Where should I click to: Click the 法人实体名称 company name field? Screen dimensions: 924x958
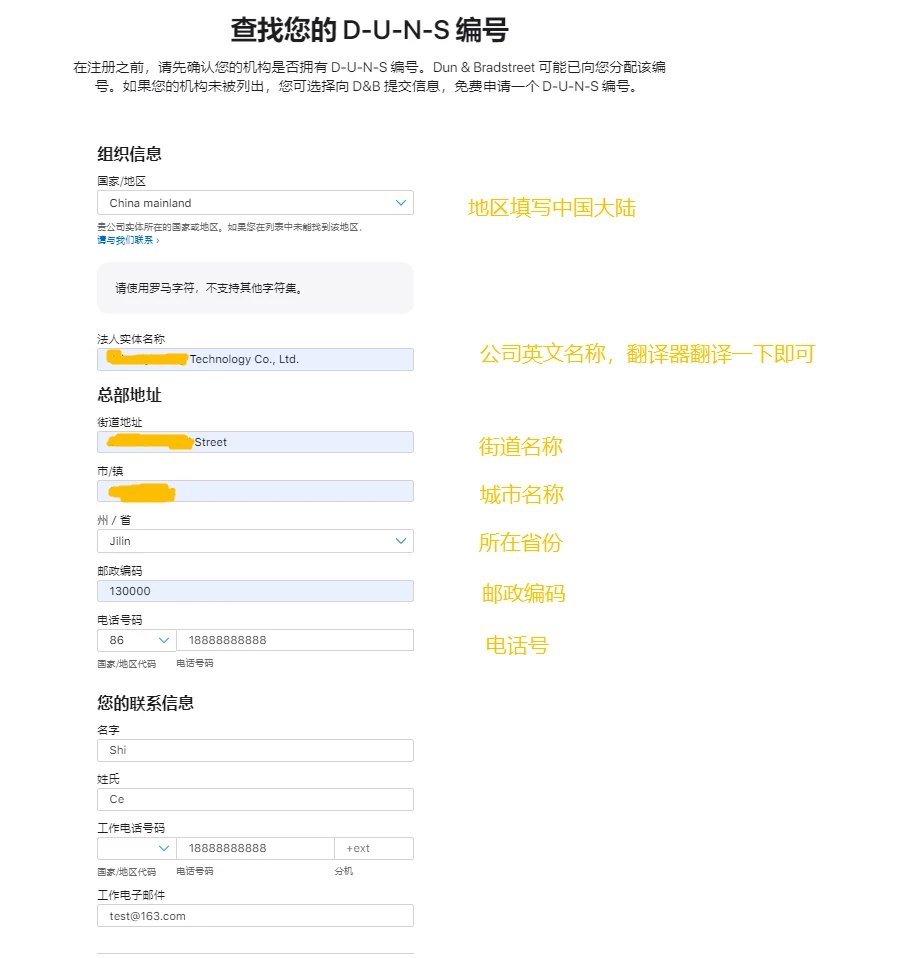pyautogui.click(x=255, y=359)
